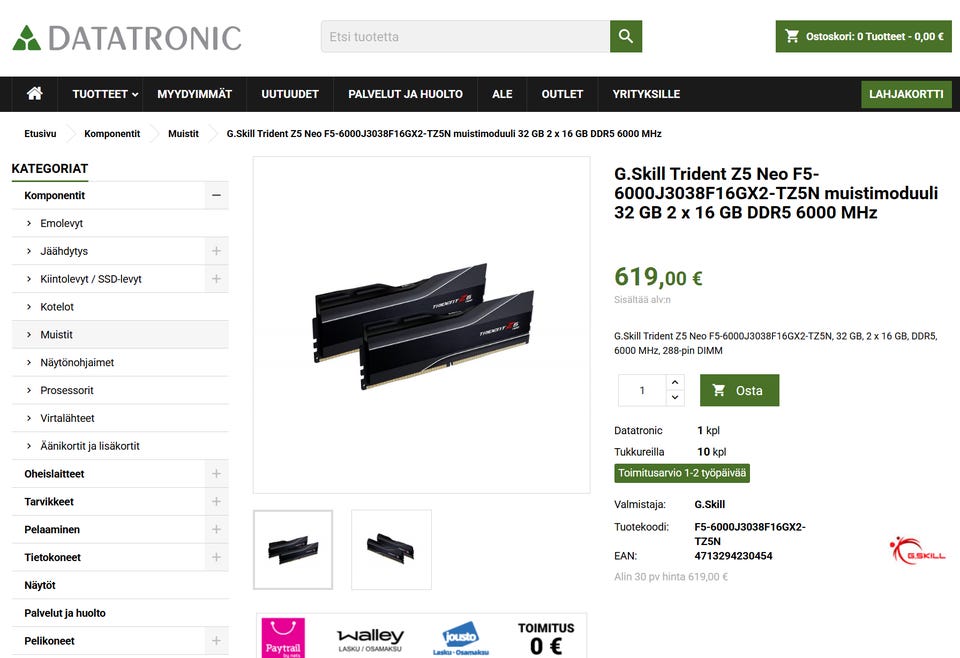Screen dimensions: 960x658
Task: Decrease quantity with the down arrow
Action: 675,398
